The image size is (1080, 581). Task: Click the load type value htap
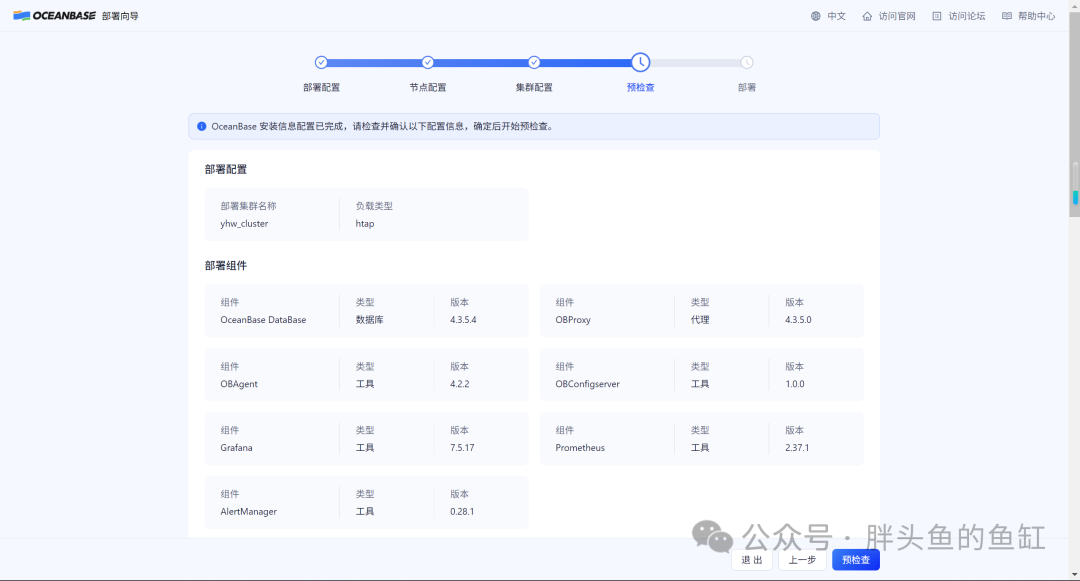[x=365, y=224]
